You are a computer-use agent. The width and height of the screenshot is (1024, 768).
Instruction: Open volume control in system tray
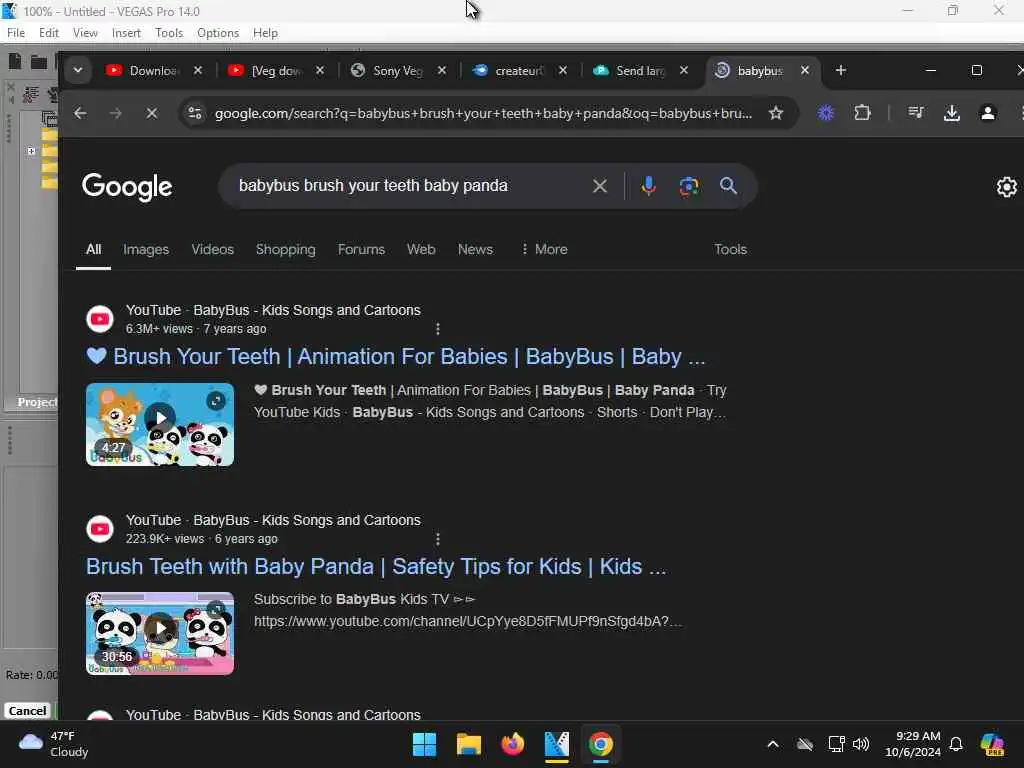click(861, 744)
